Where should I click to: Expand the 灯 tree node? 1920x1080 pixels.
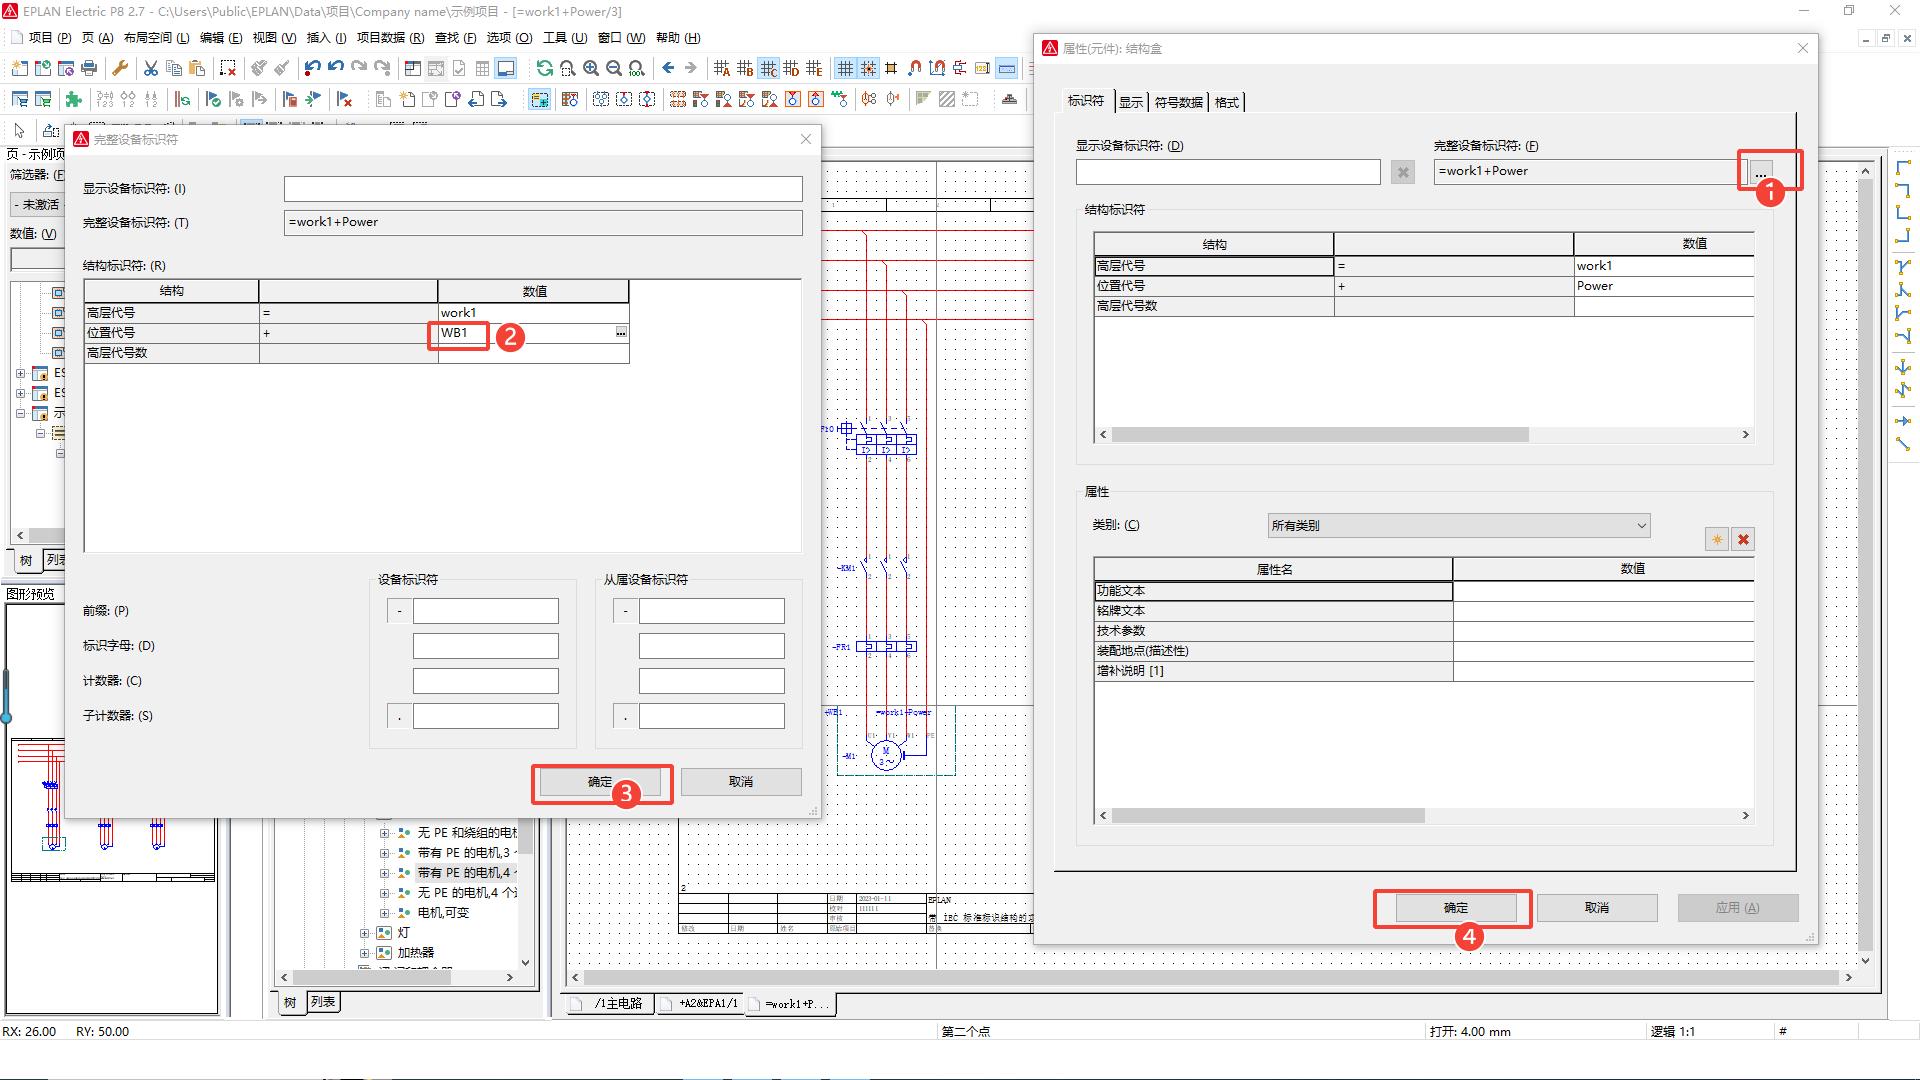(365, 932)
